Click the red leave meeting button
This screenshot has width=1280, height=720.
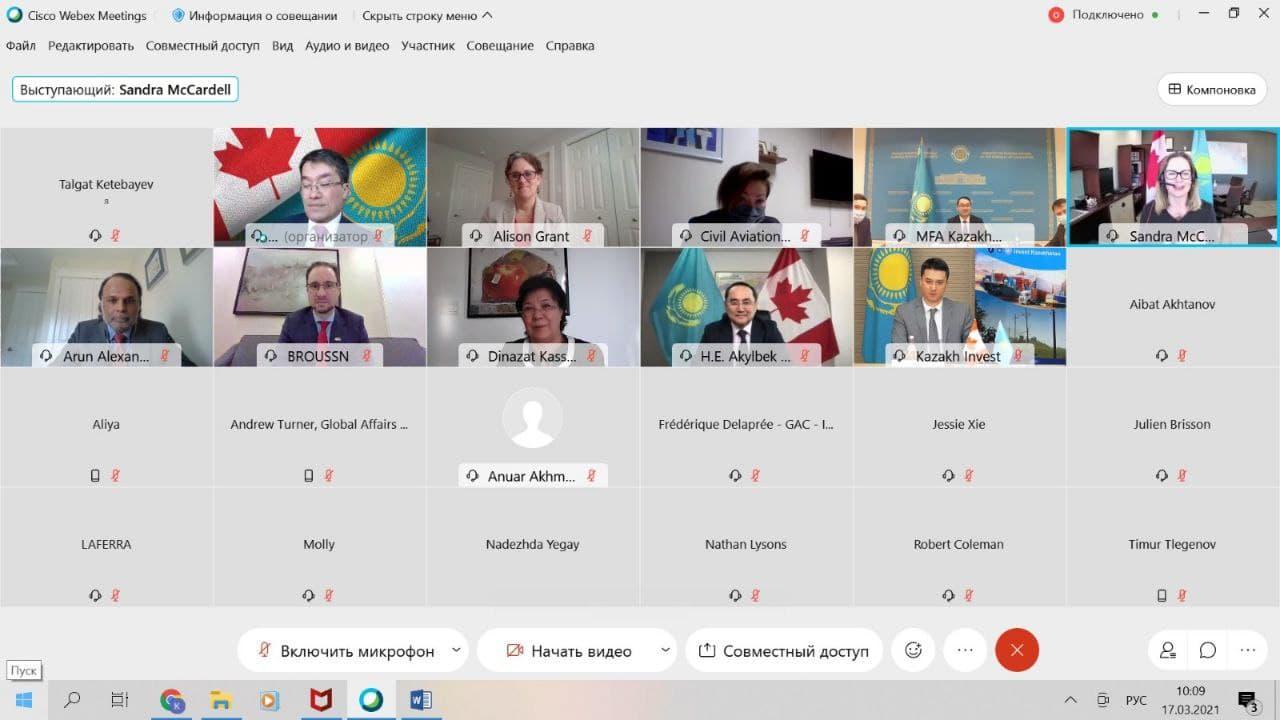coord(1017,650)
